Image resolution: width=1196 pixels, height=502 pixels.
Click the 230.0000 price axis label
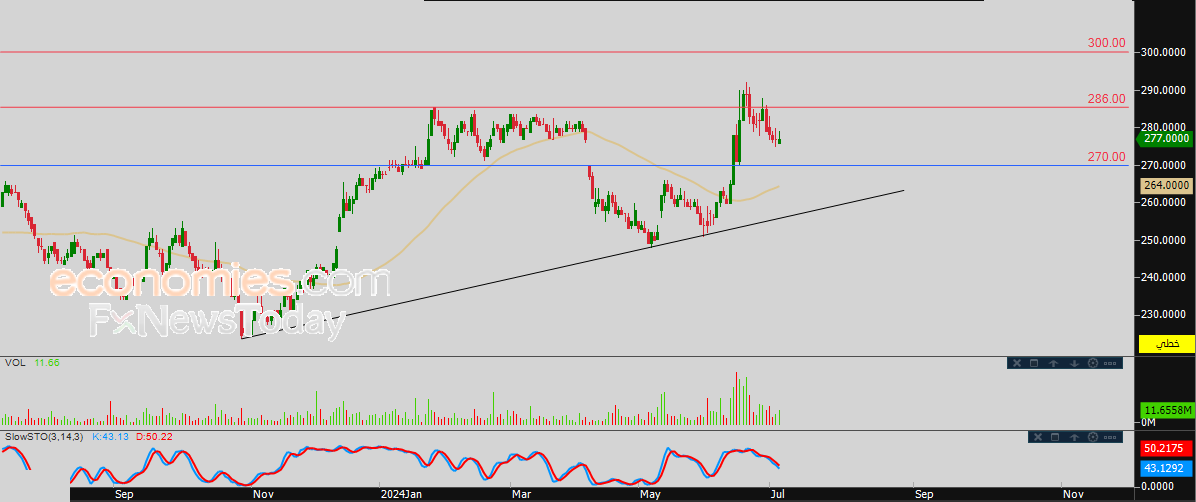(x=1164, y=314)
